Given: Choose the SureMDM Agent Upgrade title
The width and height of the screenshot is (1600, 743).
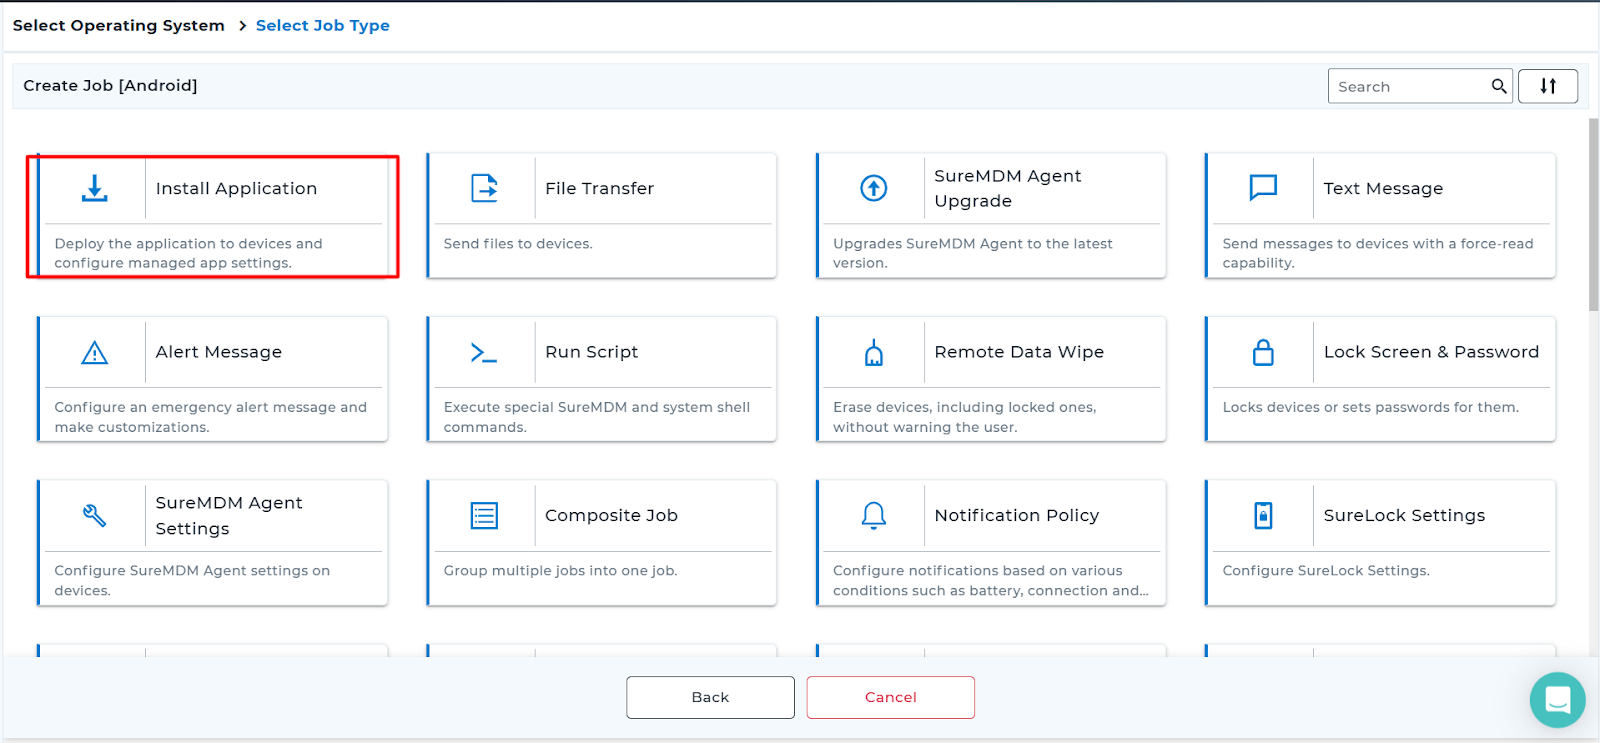Looking at the screenshot, I should (x=1007, y=188).
